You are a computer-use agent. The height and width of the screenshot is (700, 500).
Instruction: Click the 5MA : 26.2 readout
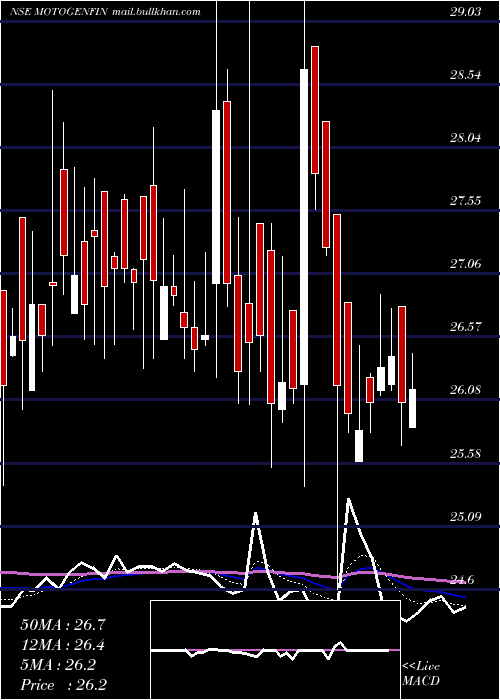click(x=58, y=665)
